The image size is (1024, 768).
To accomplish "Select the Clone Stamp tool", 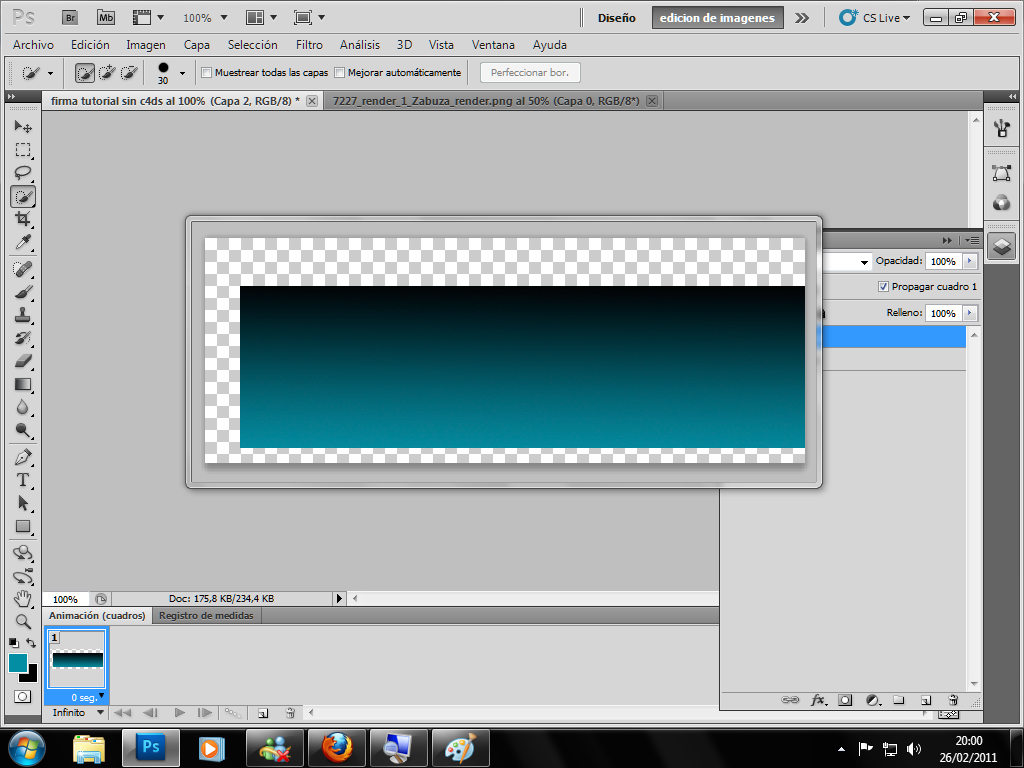I will [x=23, y=315].
